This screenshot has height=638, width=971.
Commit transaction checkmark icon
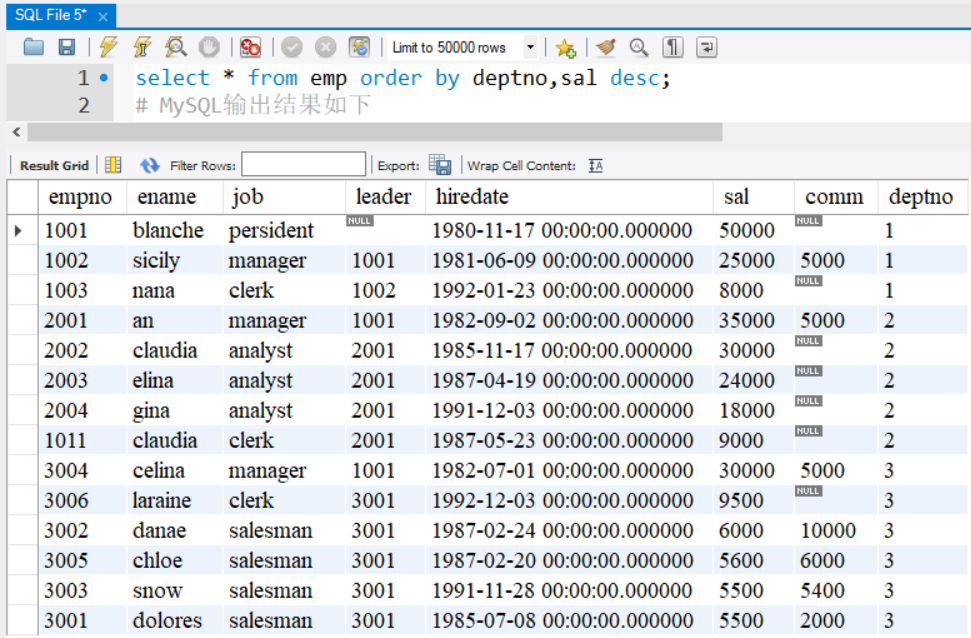pos(292,47)
